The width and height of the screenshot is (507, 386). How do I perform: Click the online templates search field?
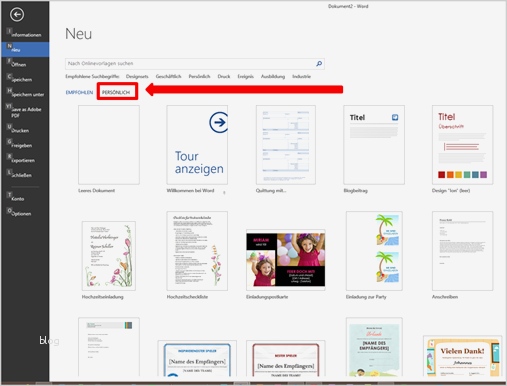click(195, 63)
